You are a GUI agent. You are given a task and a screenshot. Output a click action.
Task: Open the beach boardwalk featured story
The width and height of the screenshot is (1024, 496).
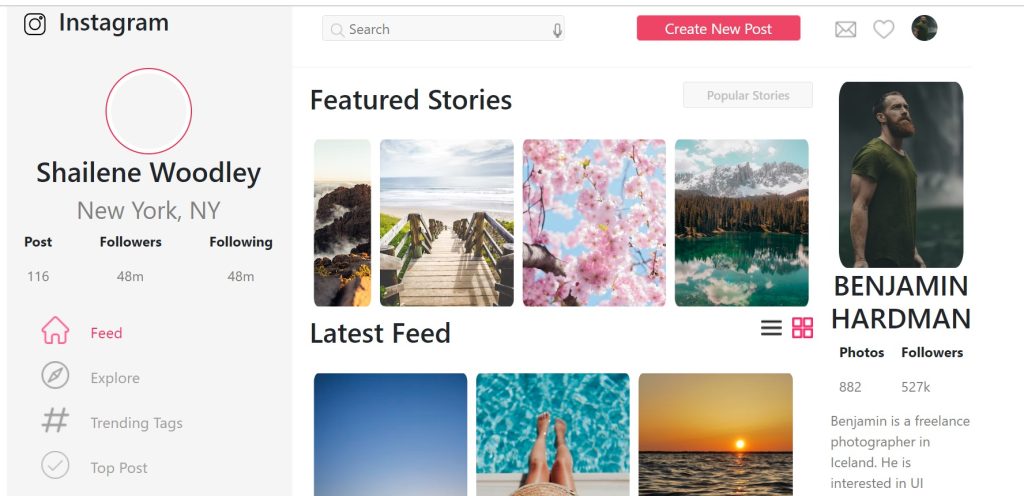(447, 222)
